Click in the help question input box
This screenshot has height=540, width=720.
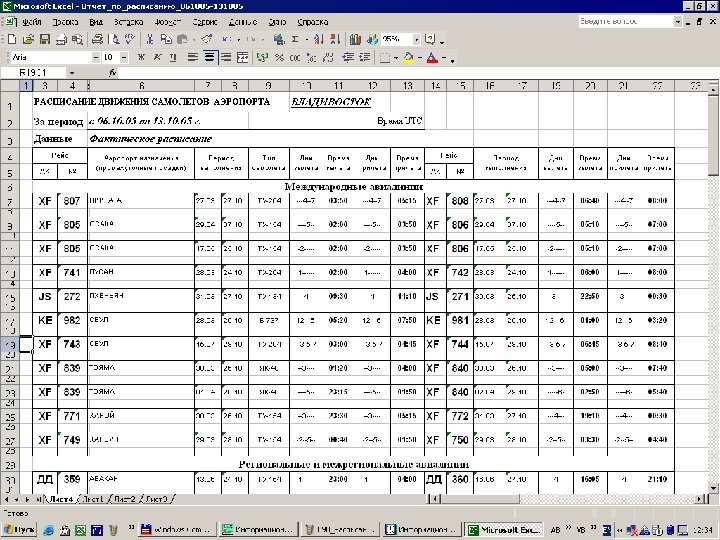tap(626, 22)
